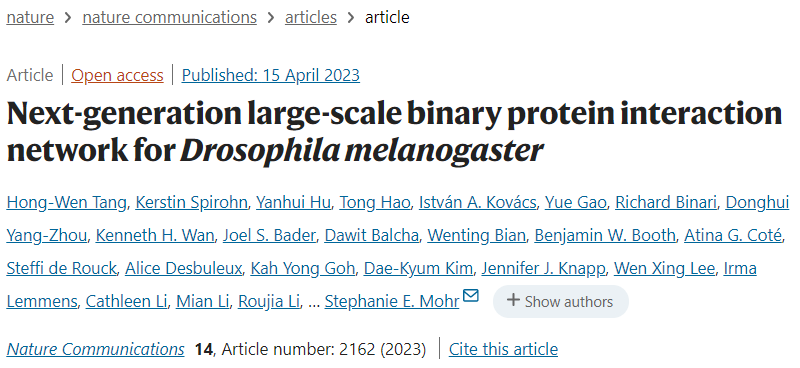Expand the full list with Show authors
Viewport: 800px width, 368px height.
pyautogui.click(x=560, y=302)
